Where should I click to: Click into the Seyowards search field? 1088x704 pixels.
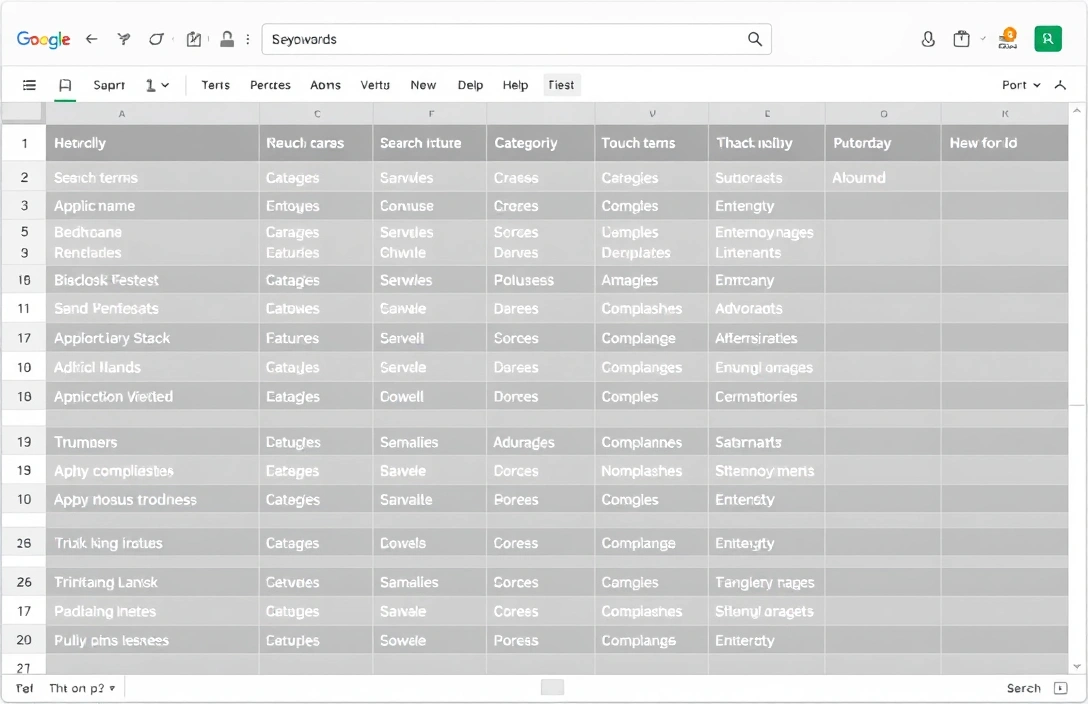pos(516,40)
